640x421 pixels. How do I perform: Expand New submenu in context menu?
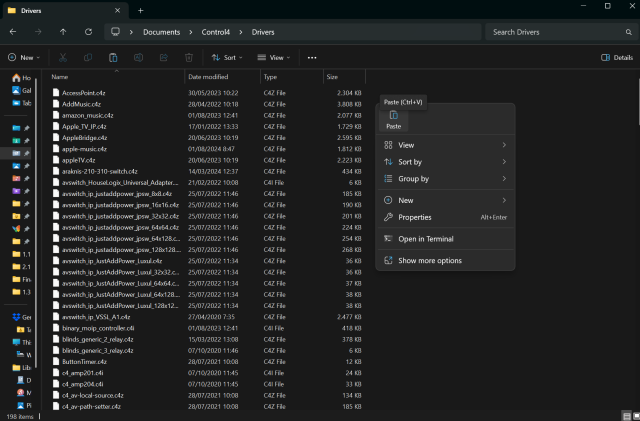click(x=504, y=200)
